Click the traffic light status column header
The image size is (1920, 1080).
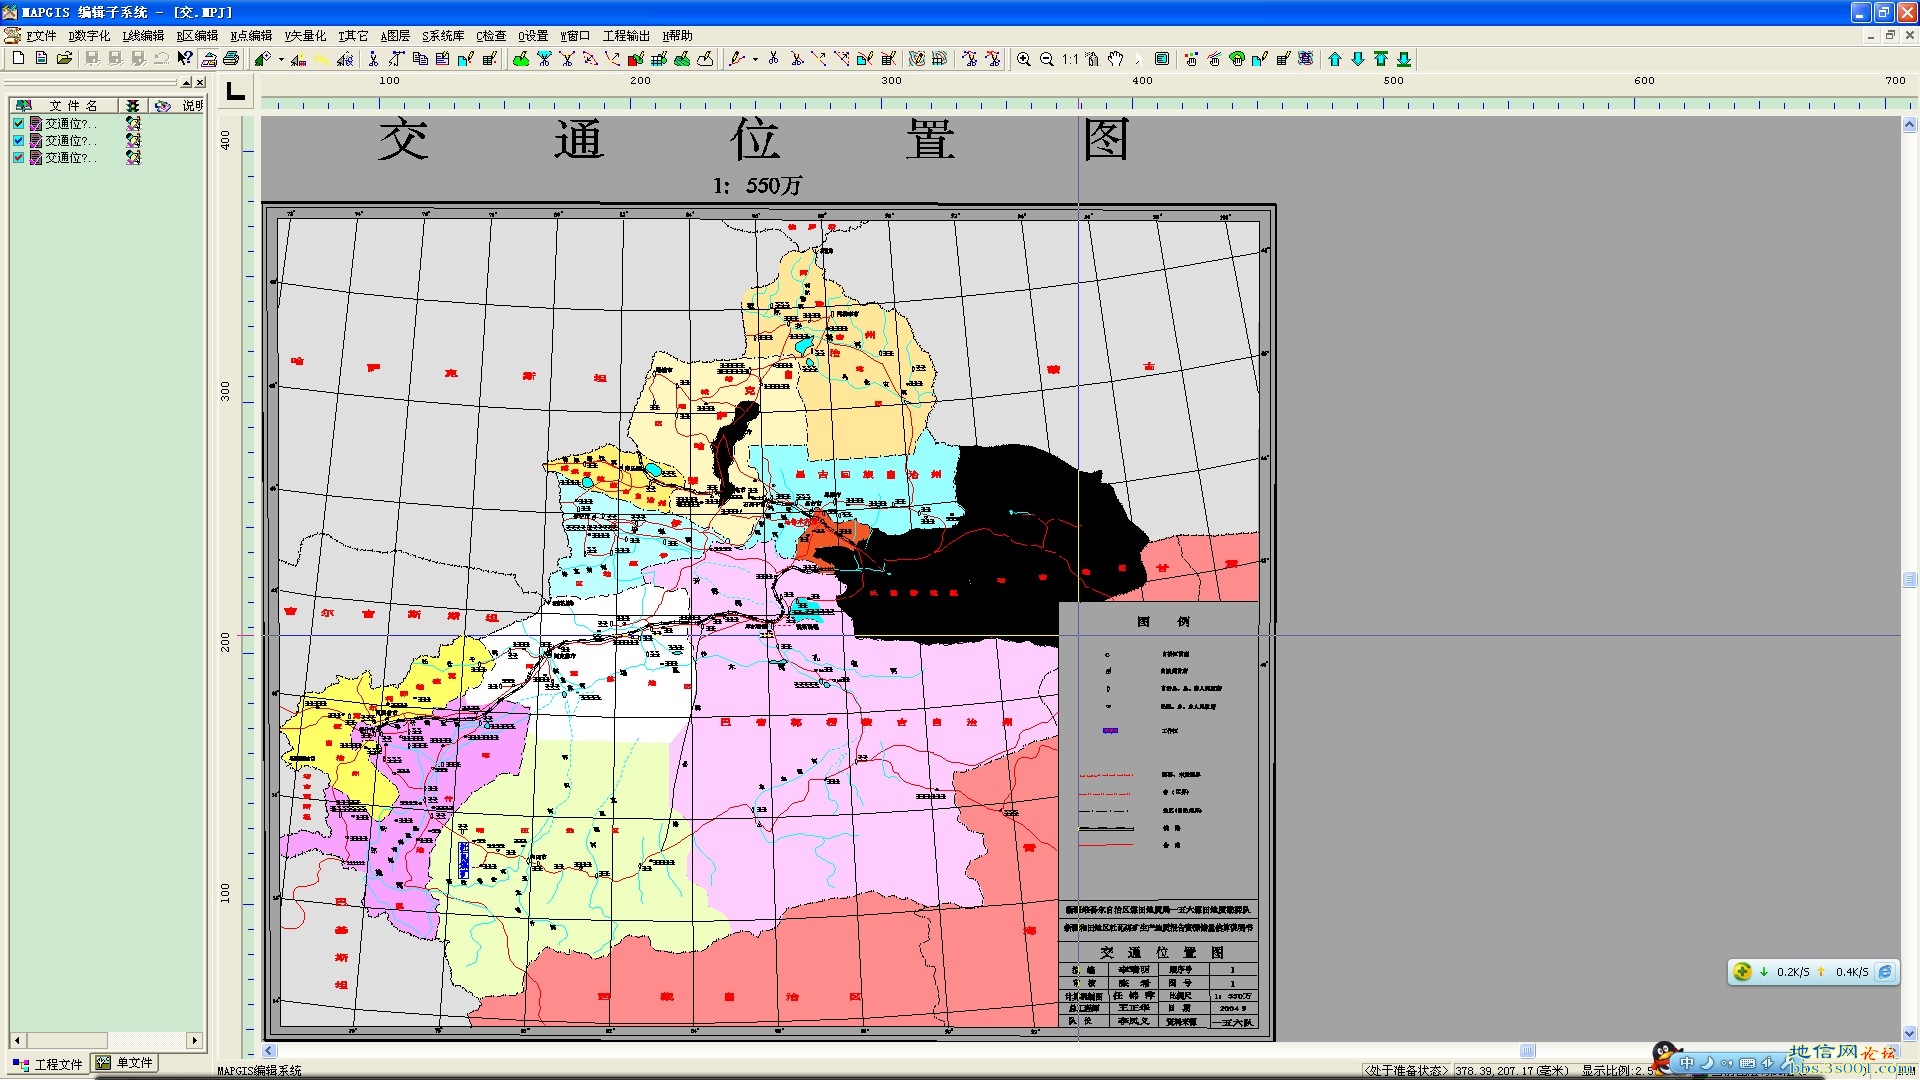(133, 105)
